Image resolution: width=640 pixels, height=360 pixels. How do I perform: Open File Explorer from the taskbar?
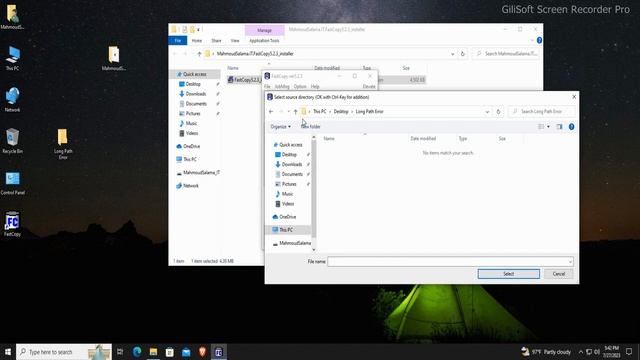153,352
